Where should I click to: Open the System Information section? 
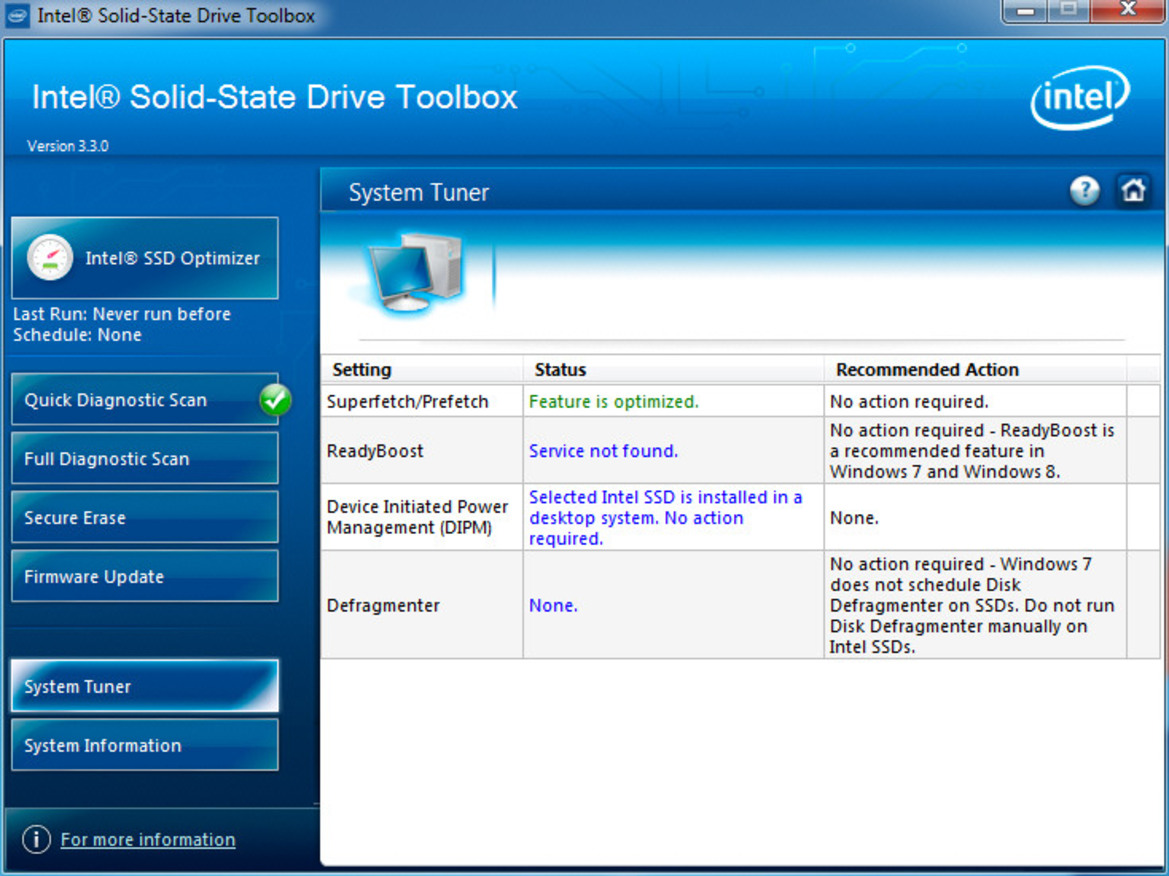point(145,745)
